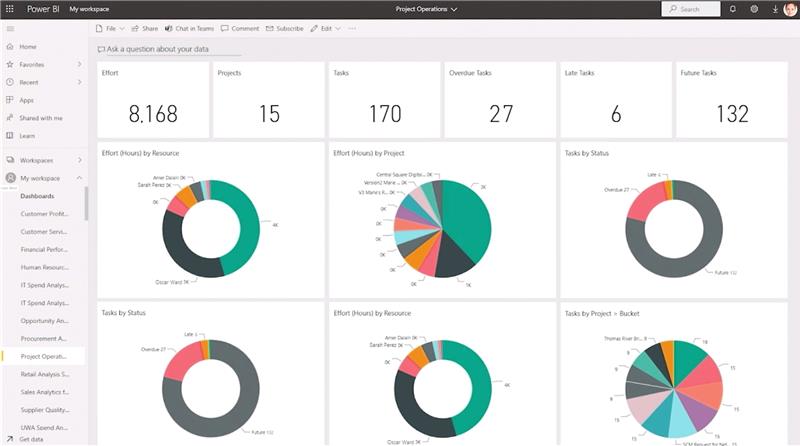
Task: Open the app launcher waffle icon
Action: pyautogui.click(x=10, y=9)
